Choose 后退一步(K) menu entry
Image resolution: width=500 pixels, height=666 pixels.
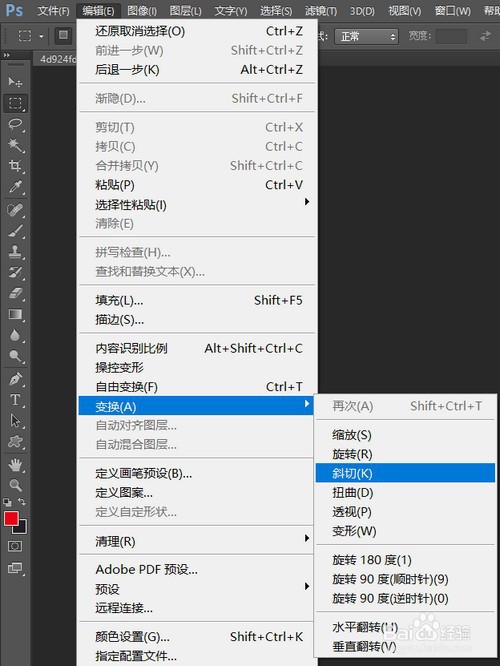(198, 69)
